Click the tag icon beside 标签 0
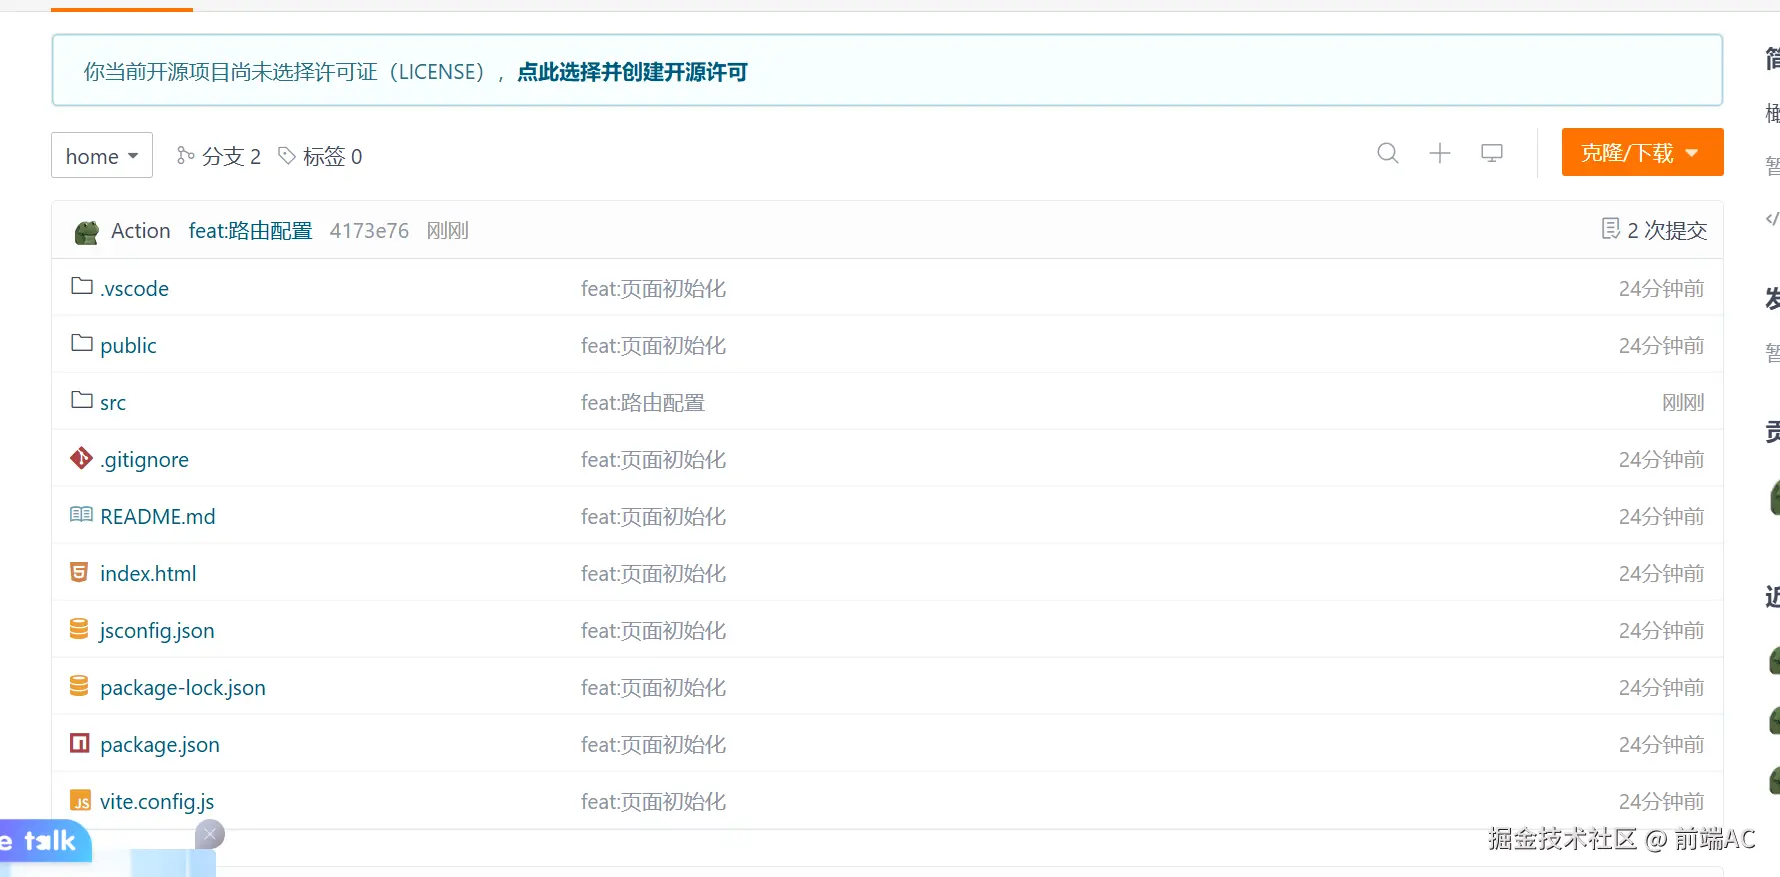The height and width of the screenshot is (877, 1780). (287, 155)
